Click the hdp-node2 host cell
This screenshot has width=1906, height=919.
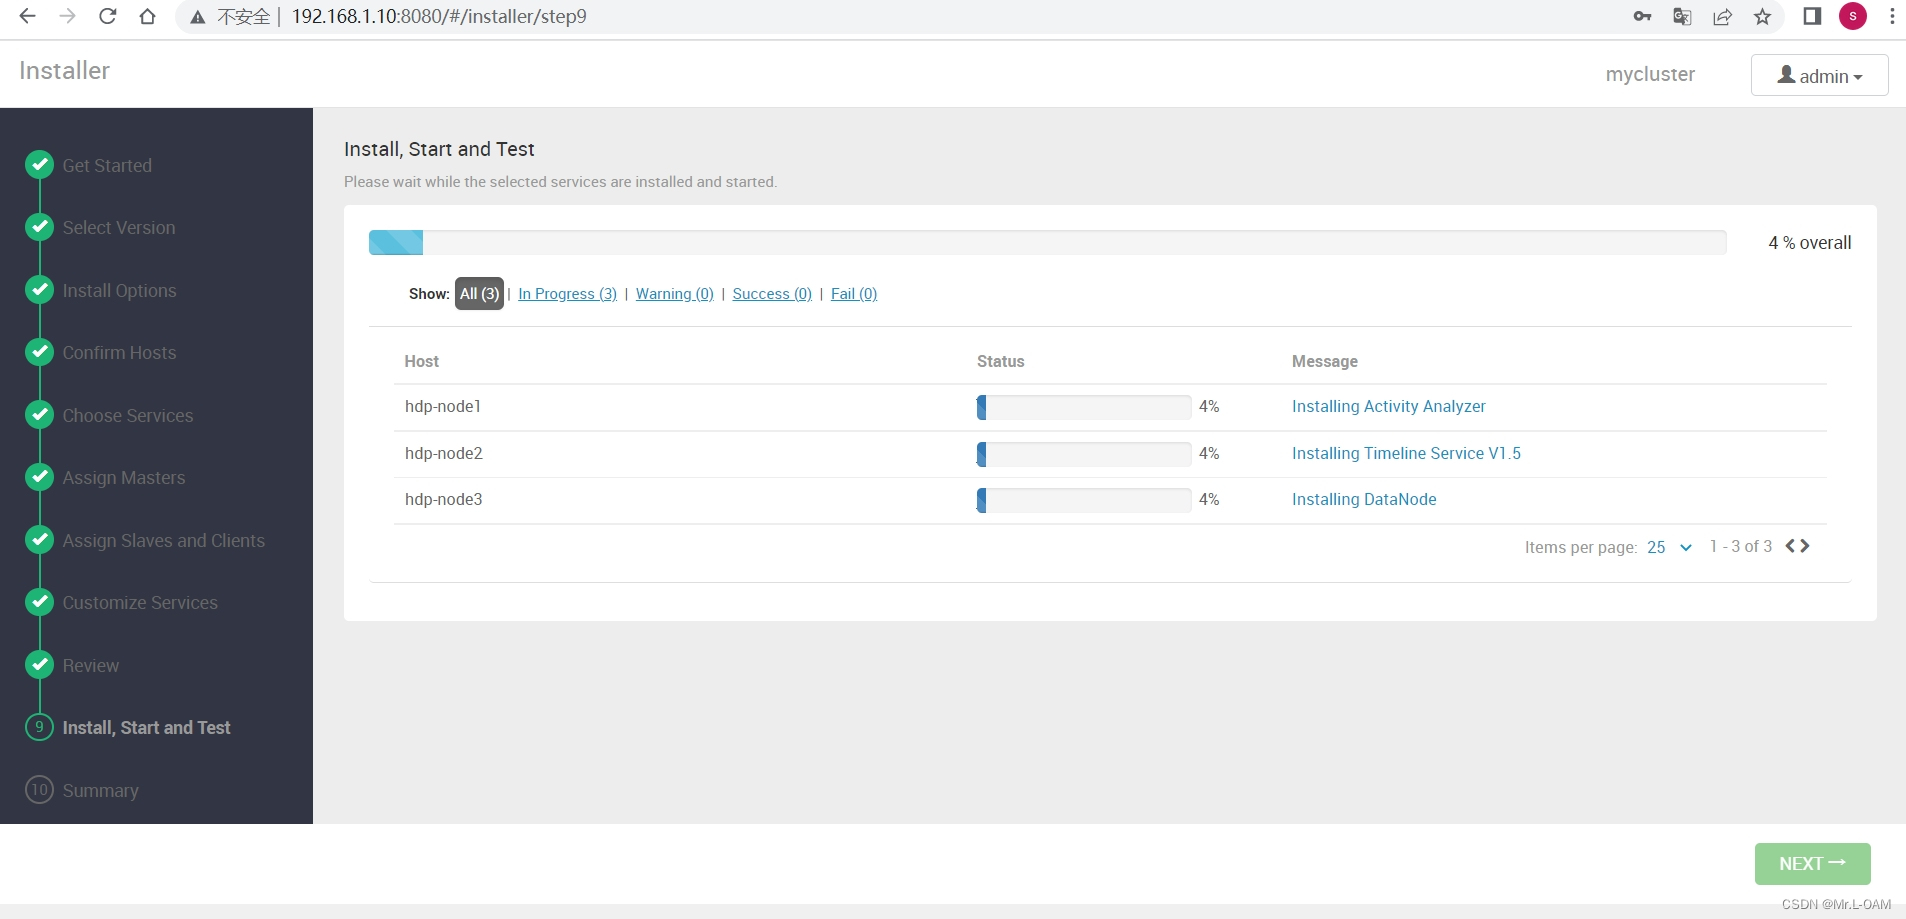point(444,453)
